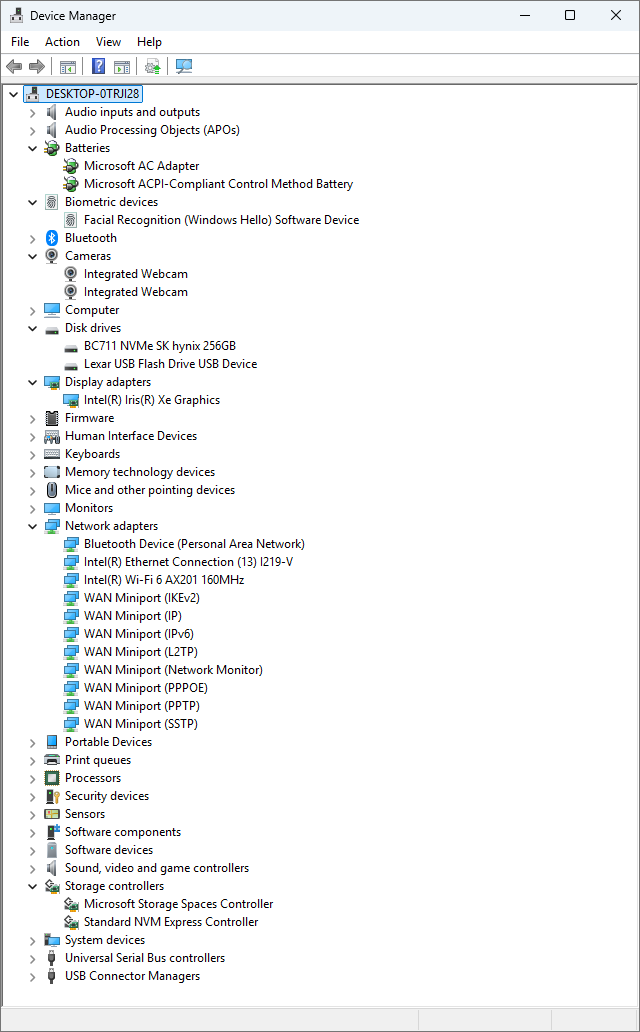Select Facial Recognition (Windows Hello) Software Device
This screenshot has height=1032, width=640.
tap(221, 220)
